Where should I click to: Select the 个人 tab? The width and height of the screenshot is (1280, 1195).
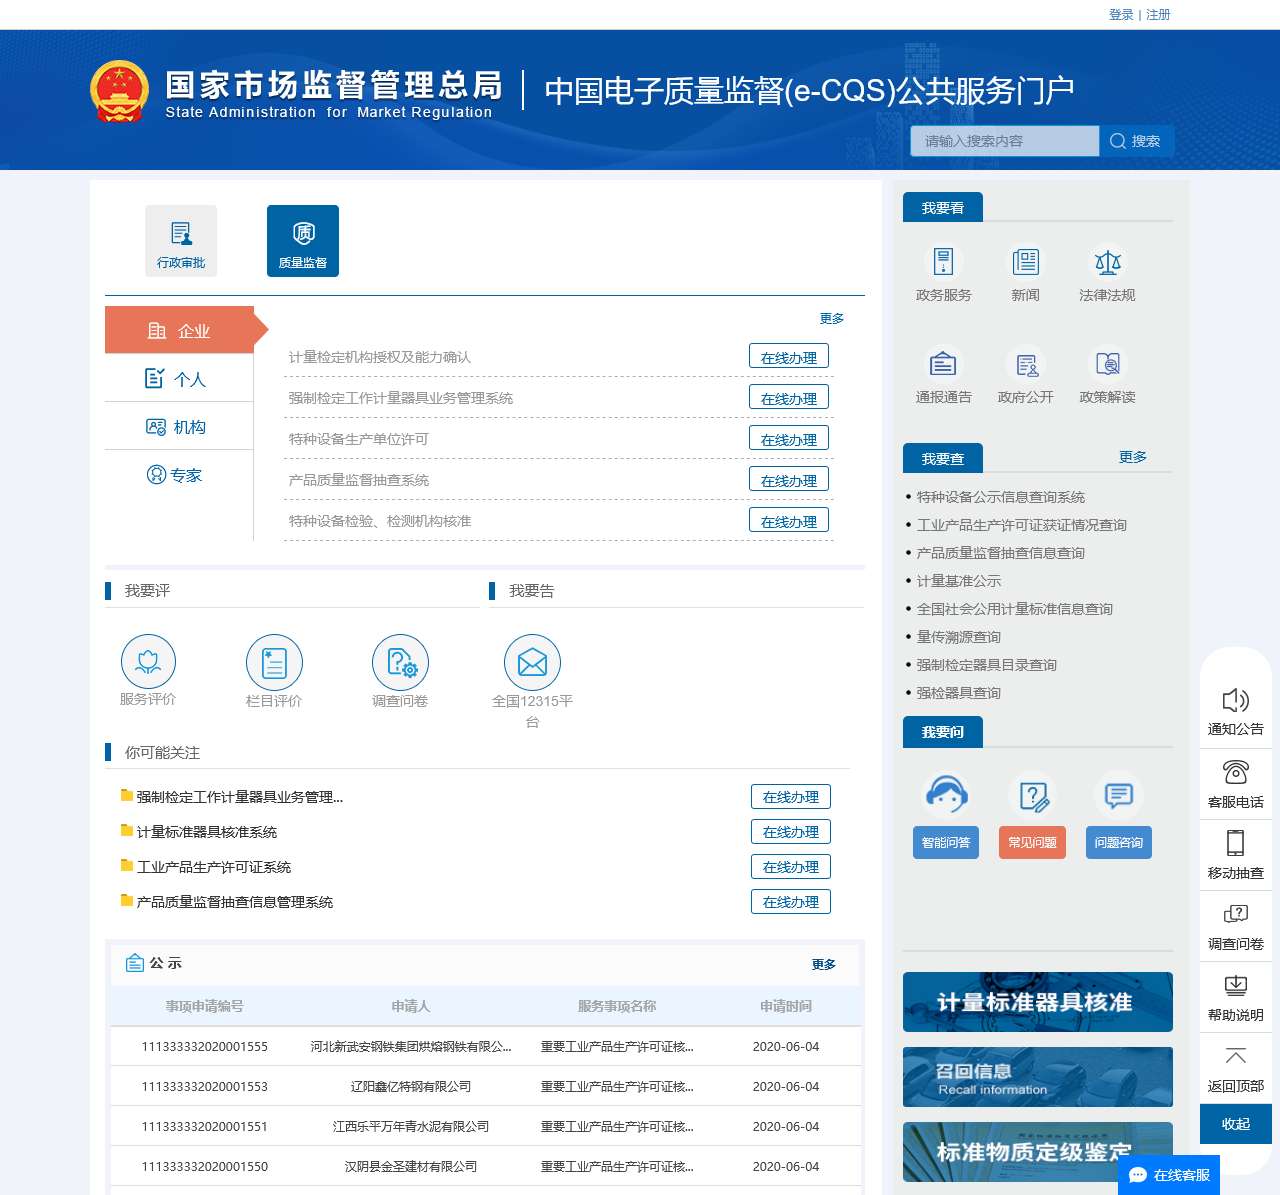pos(179,379)
